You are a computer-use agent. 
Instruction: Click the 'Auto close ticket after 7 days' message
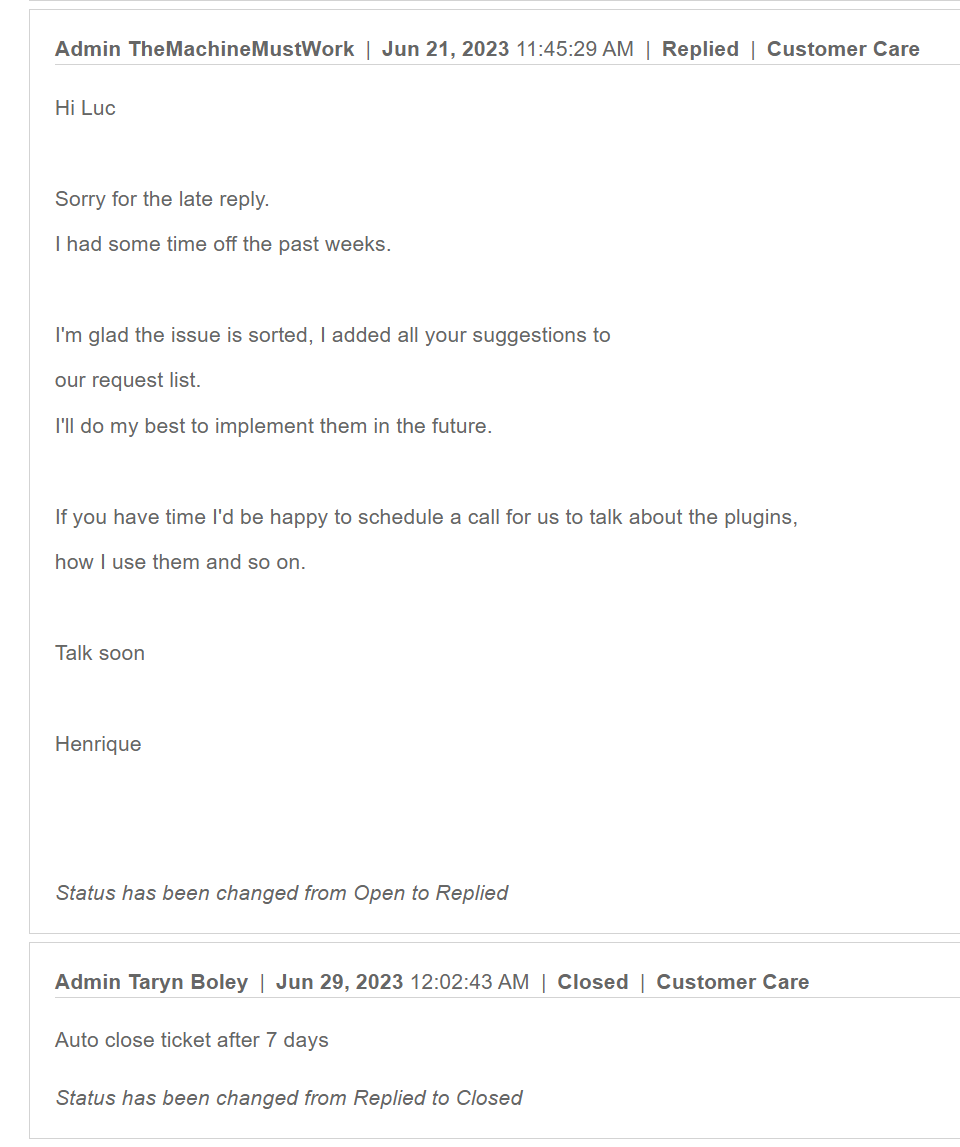pyautogui.click(x=192, y=1040)
